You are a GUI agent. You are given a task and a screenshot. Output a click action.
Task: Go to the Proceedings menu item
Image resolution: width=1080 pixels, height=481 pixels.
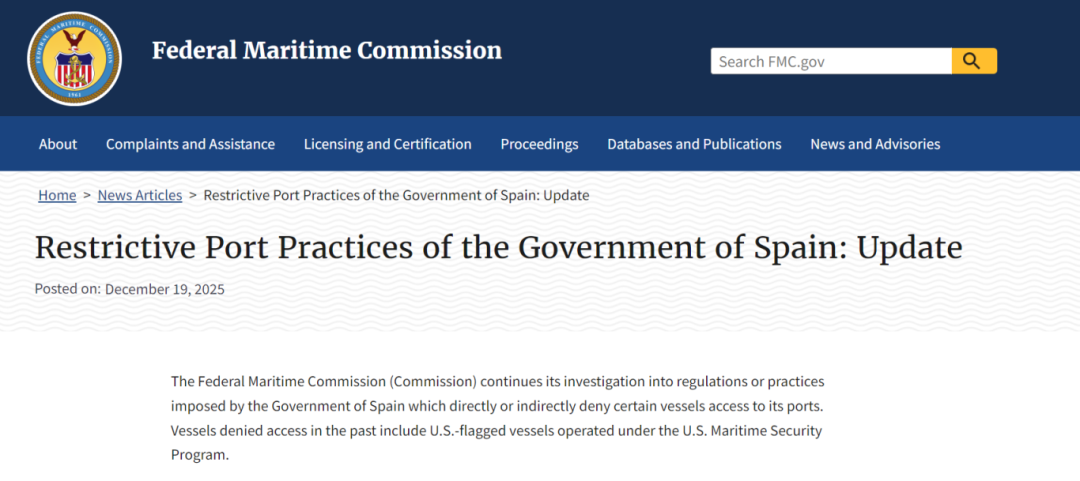click(x=539, y=144)
